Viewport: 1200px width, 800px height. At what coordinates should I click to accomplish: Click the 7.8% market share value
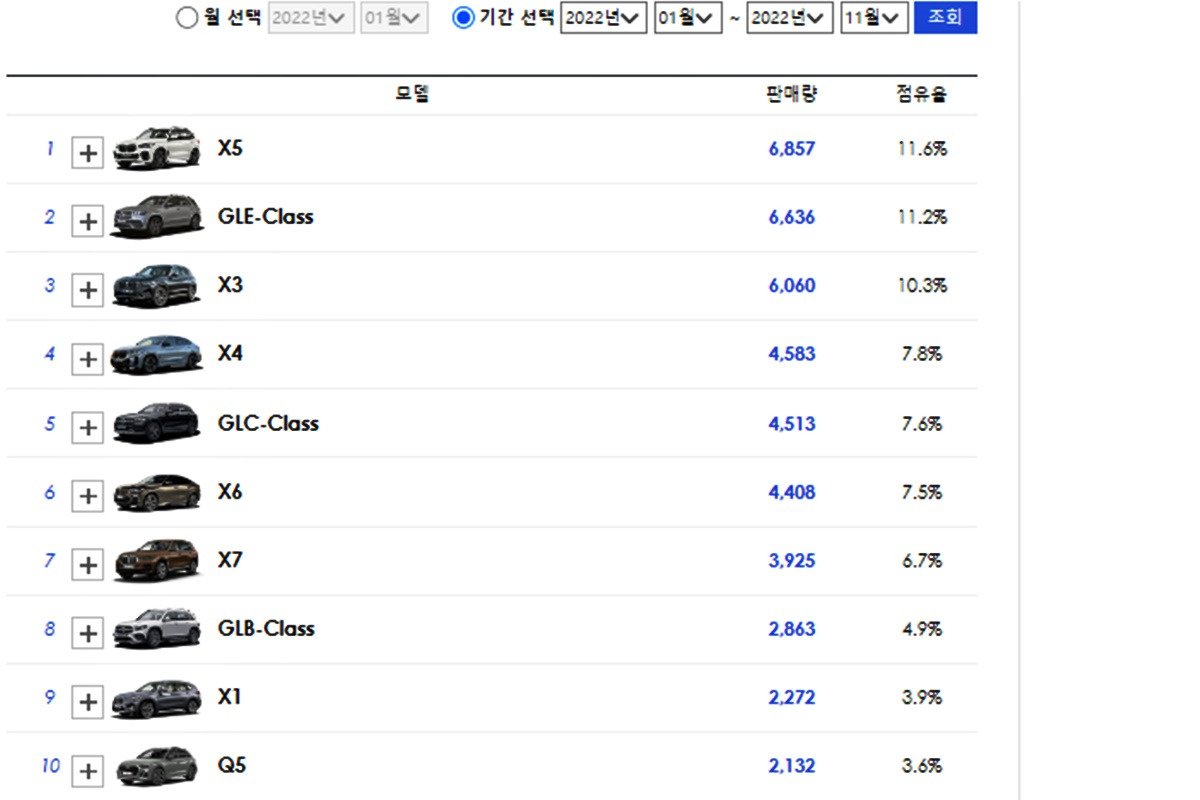922,354
